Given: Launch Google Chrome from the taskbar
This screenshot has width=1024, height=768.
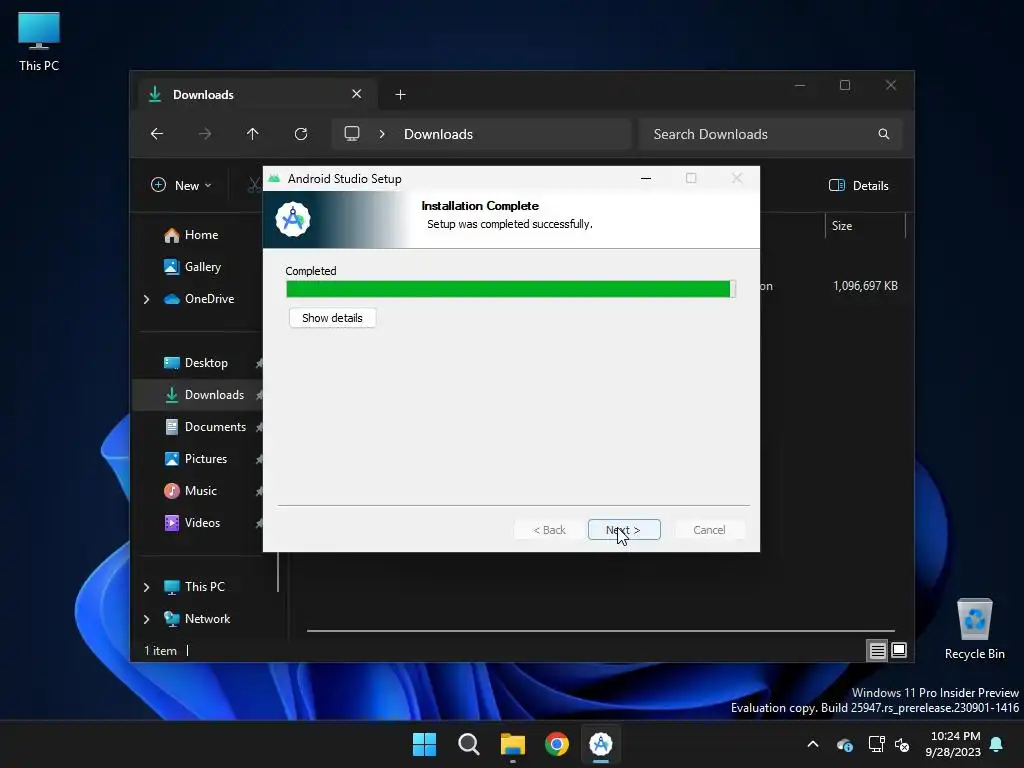Looking at the screenshot, I should [x=557, y=744].
